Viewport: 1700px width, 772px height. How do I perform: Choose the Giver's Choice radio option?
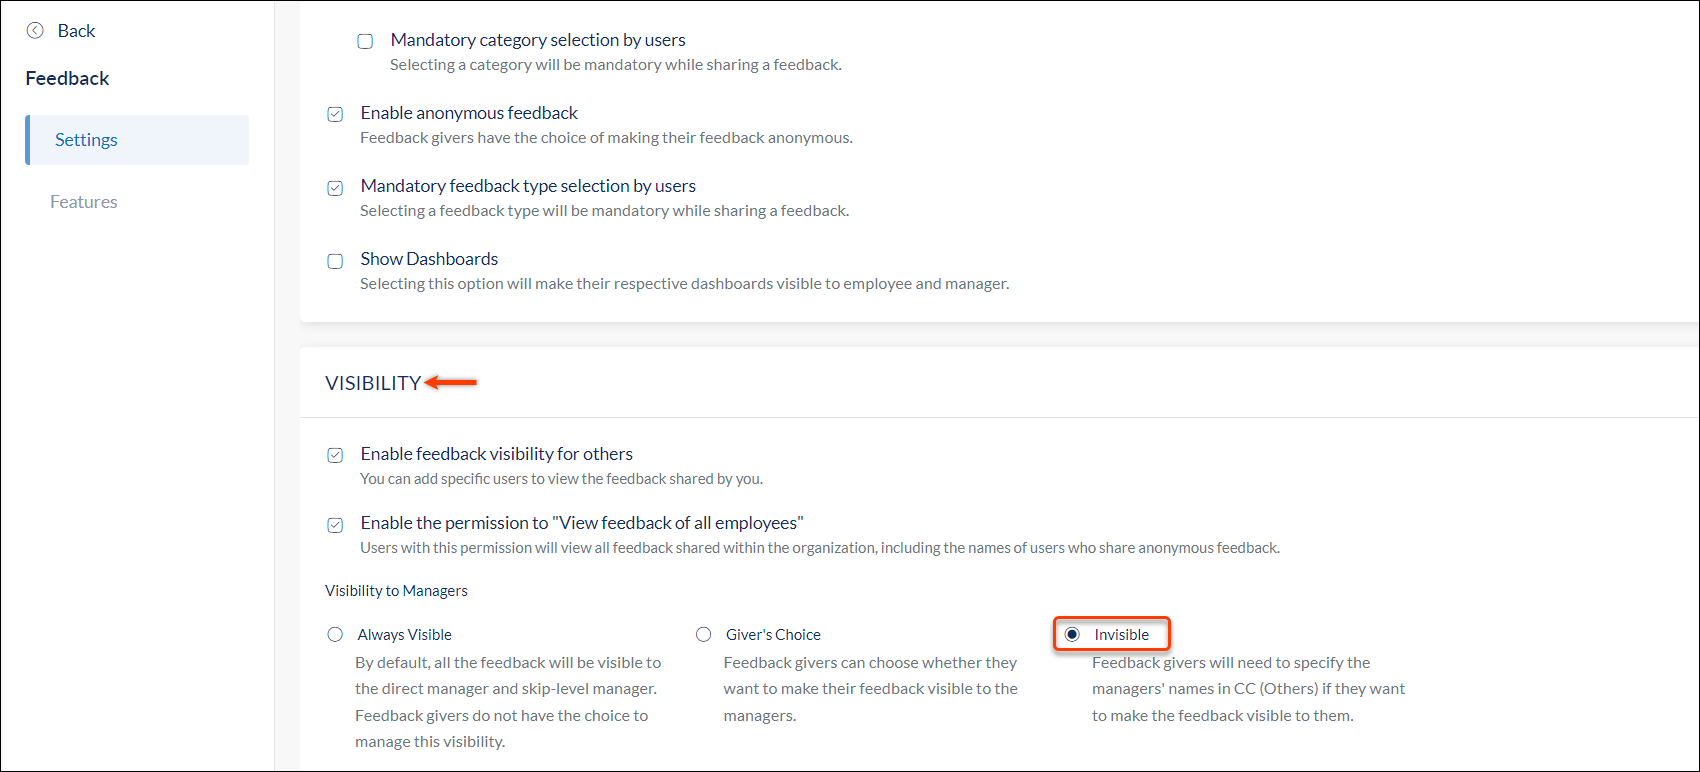(704, 634)
